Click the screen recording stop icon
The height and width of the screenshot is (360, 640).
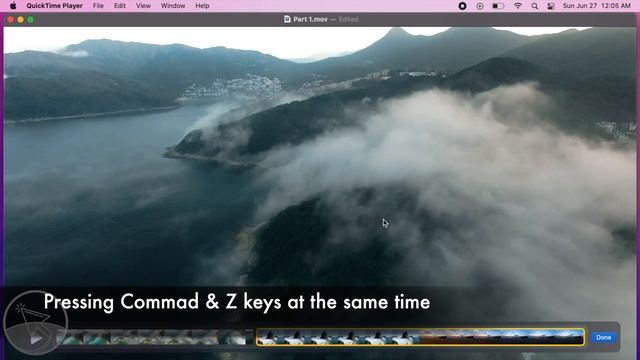coord(462,6)
